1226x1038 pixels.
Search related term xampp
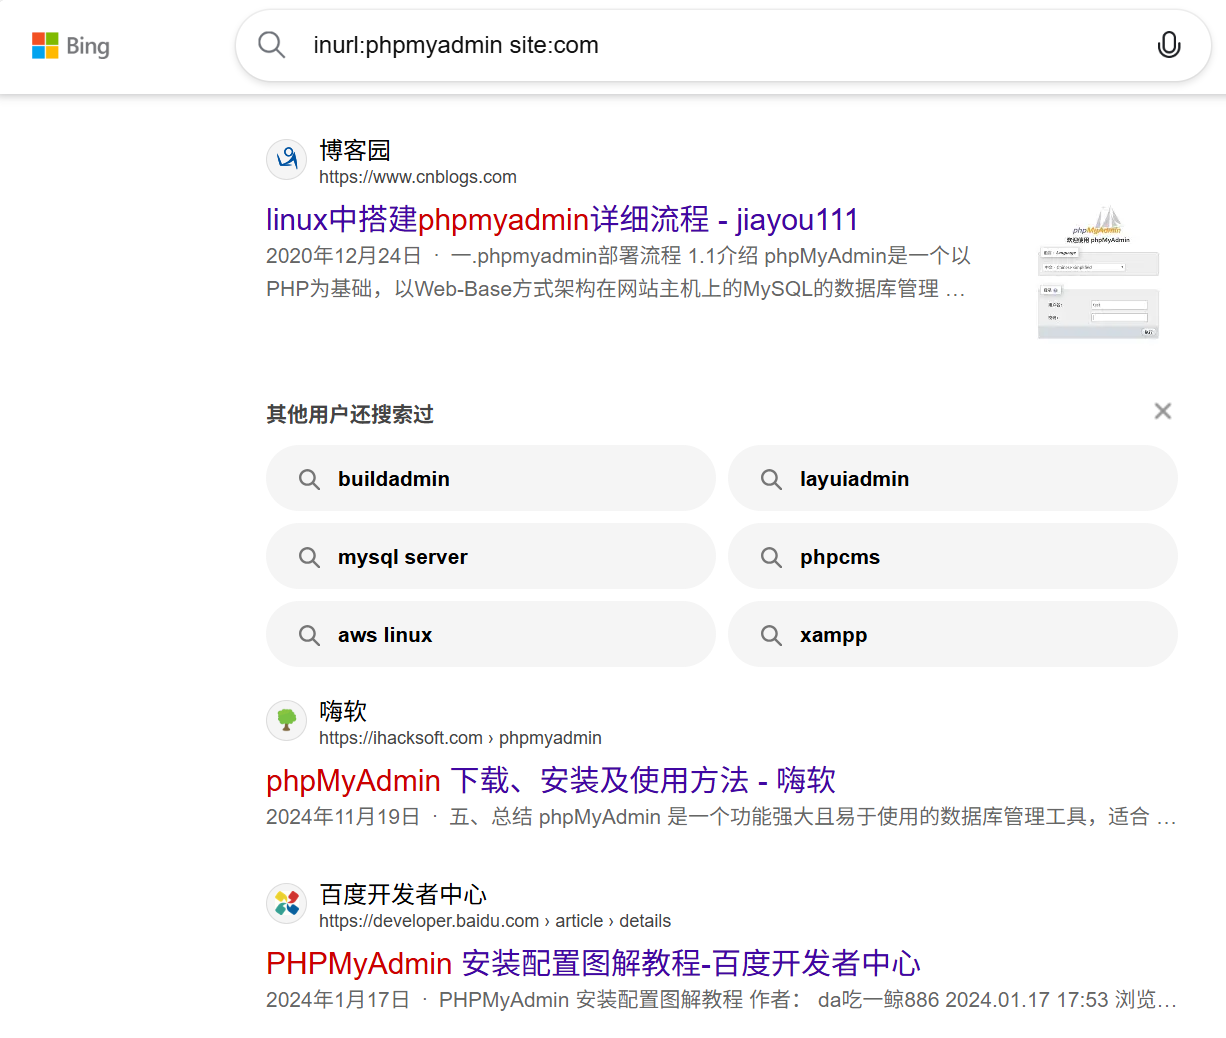[x=953, y=634]
